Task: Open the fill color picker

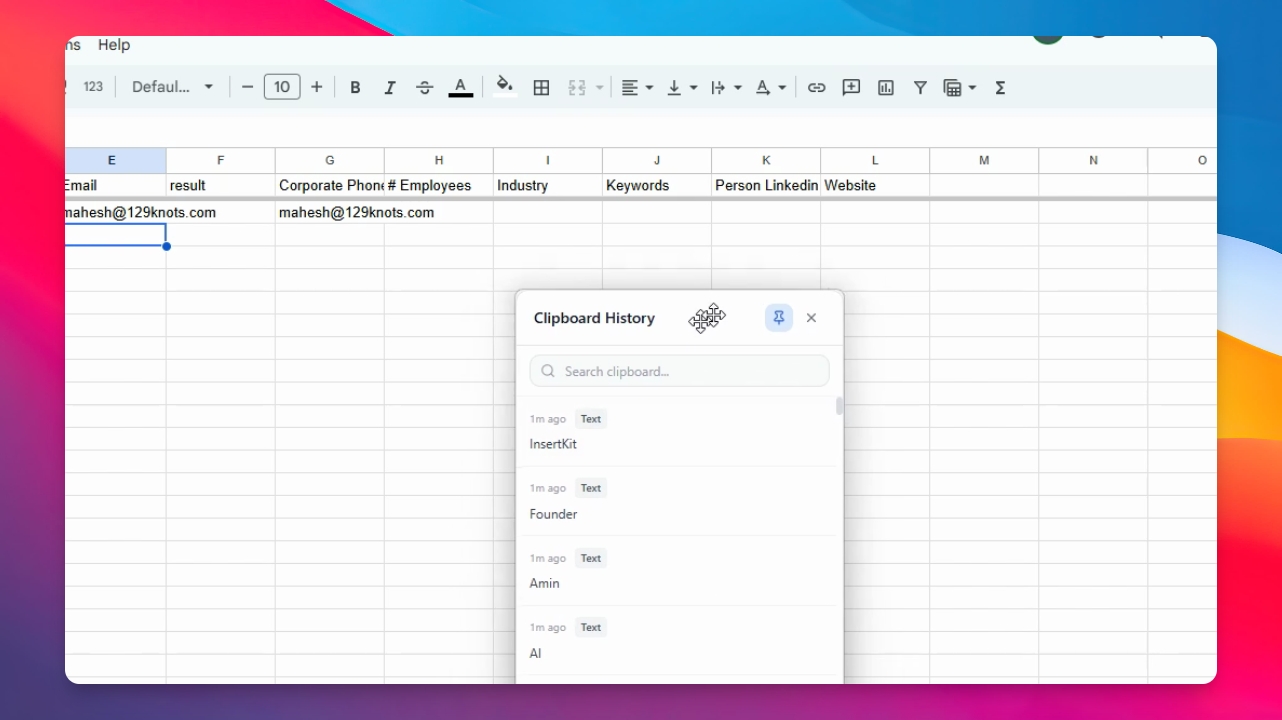Action: [505, 86]
